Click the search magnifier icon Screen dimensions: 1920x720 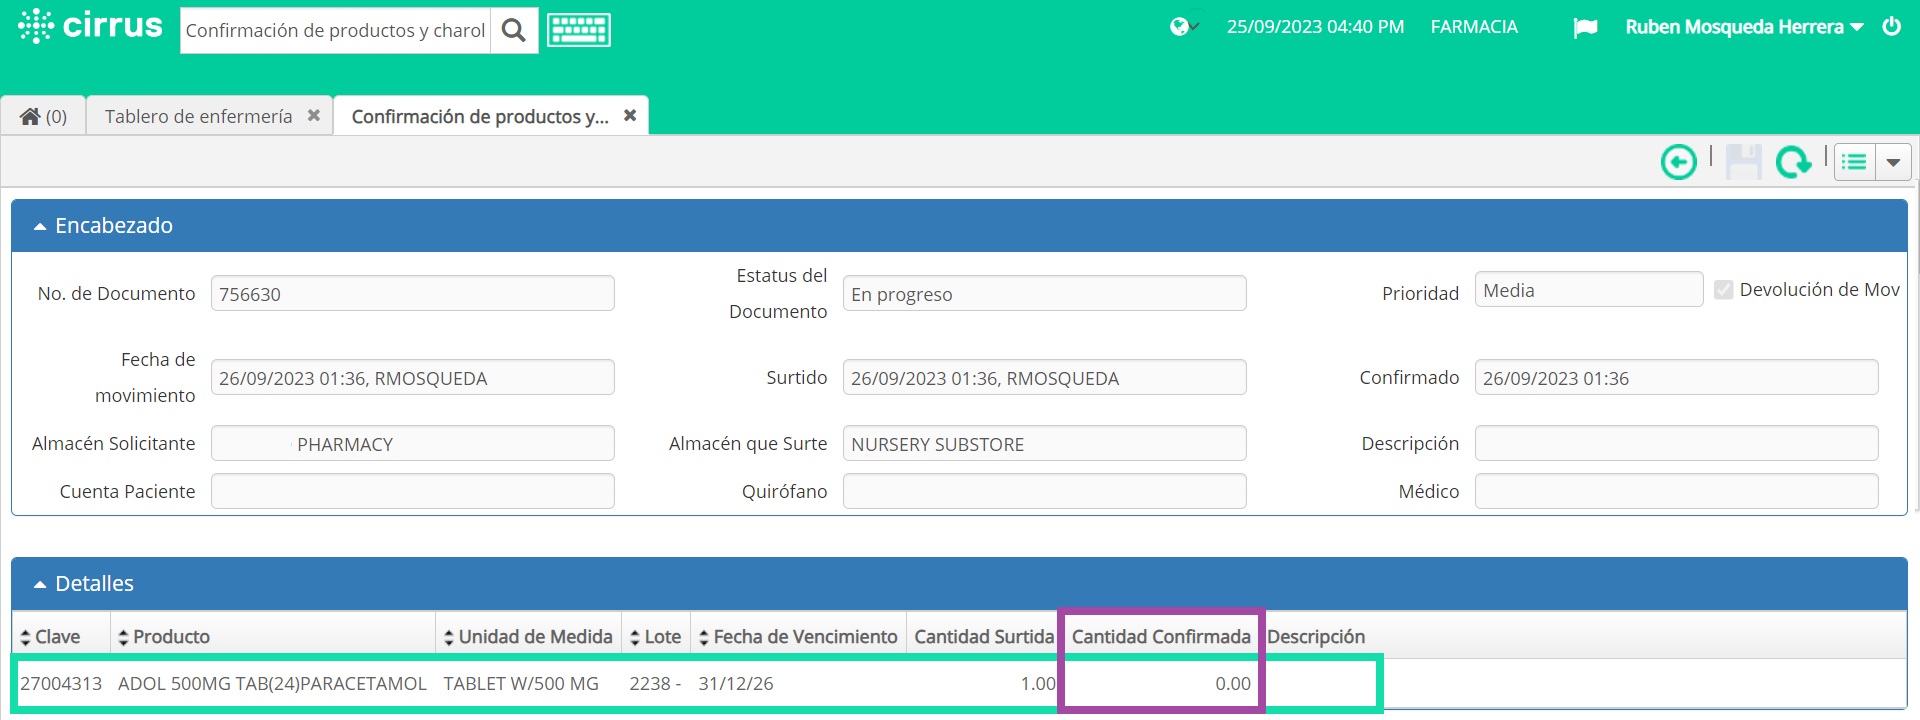(514, 31)
